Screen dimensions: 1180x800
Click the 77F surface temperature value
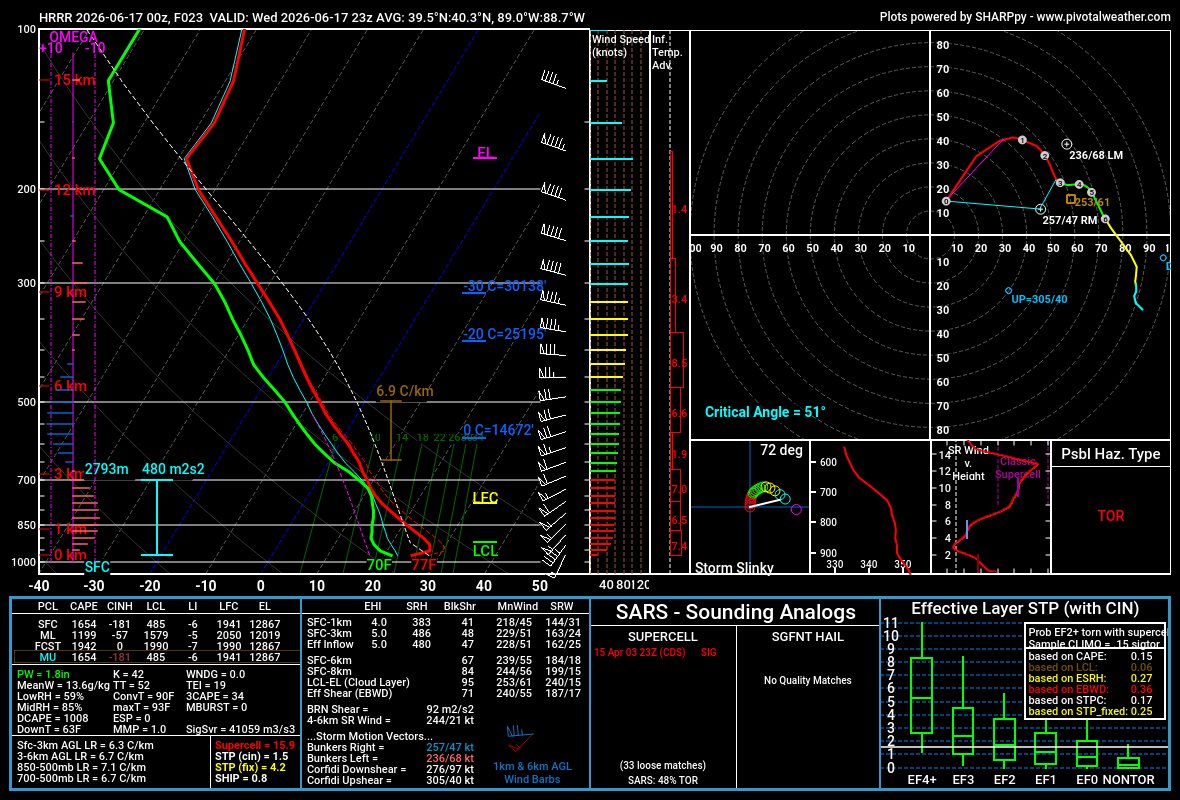click(x=424, y=564)
